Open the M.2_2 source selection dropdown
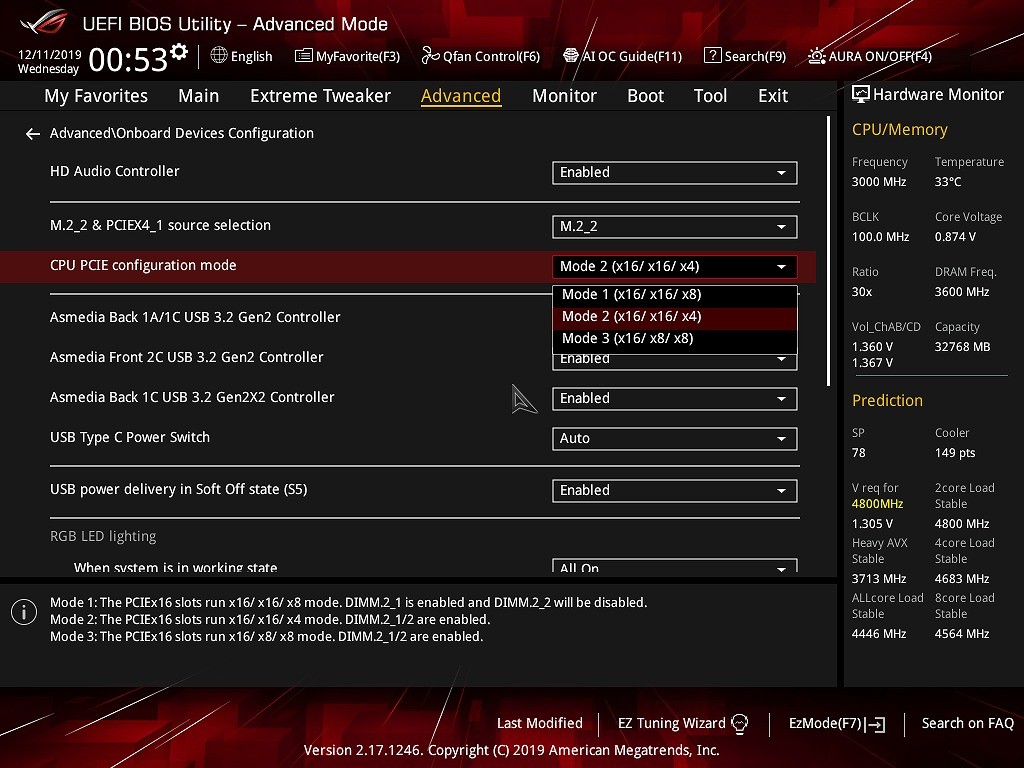 point(674,226)
